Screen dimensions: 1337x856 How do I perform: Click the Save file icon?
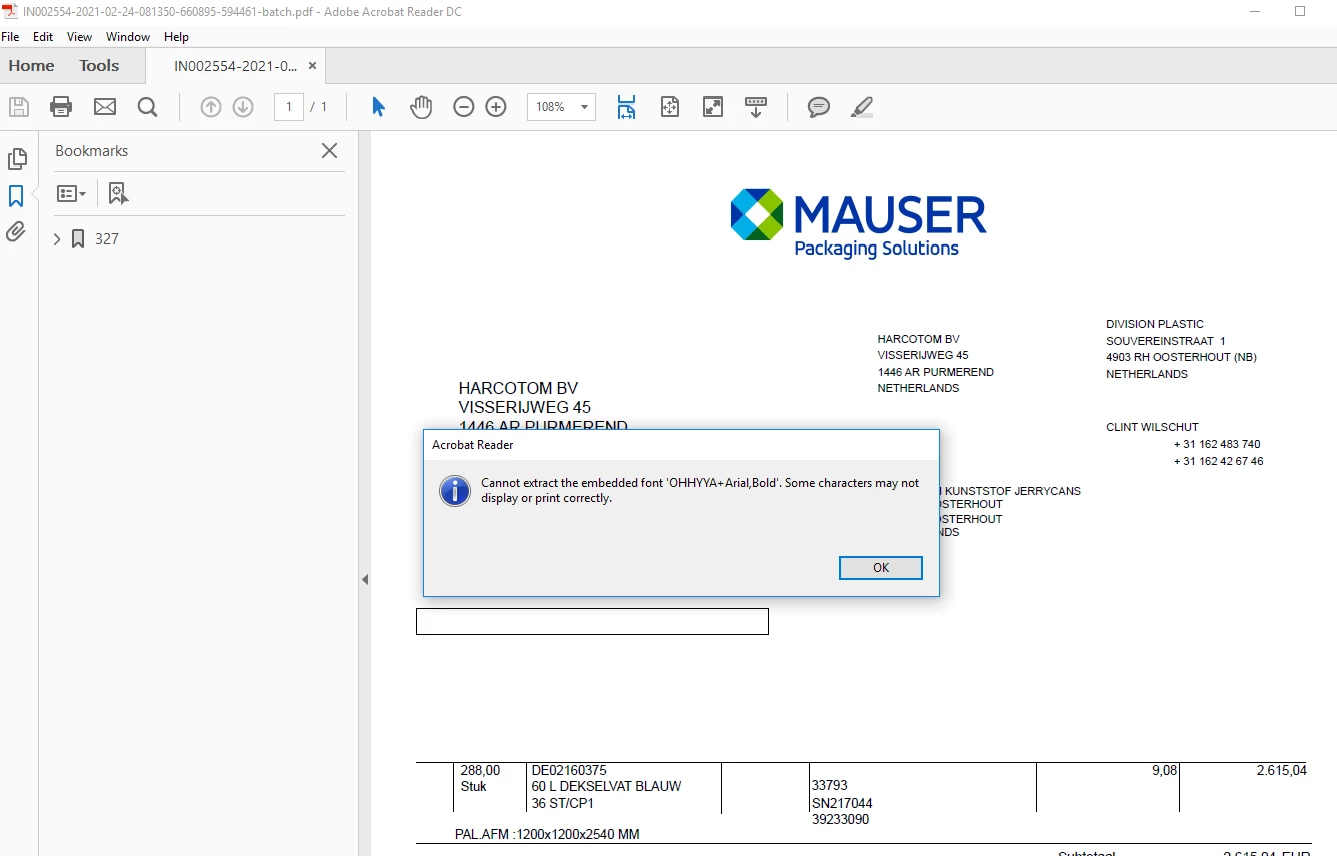tap(18, 107)
